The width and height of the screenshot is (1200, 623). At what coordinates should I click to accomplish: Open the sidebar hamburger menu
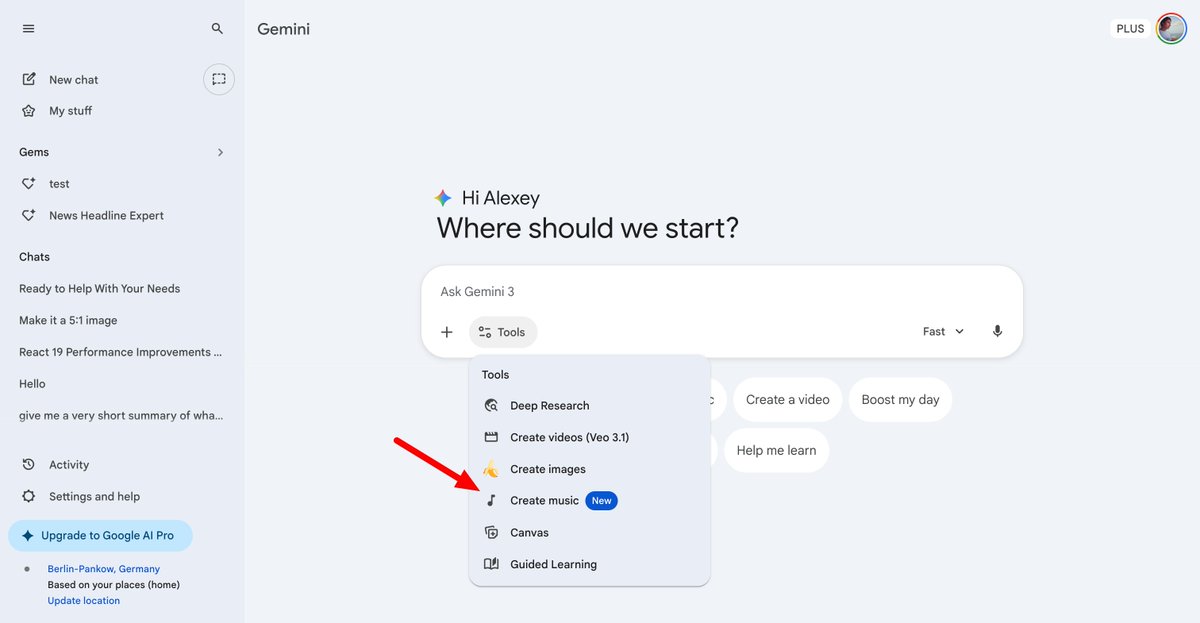point(28,28)
